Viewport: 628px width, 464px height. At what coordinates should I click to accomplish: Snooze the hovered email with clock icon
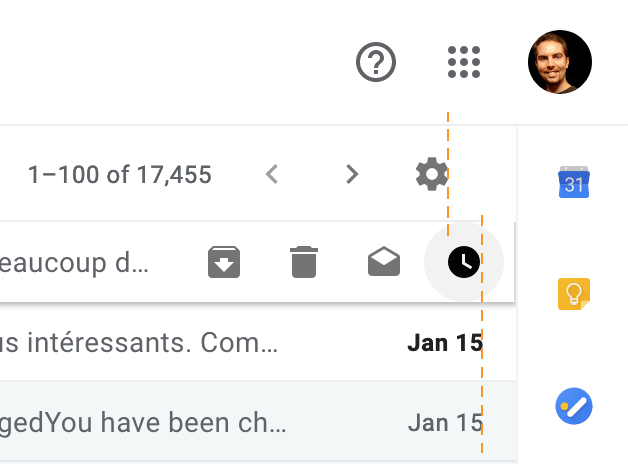(464, 262)
